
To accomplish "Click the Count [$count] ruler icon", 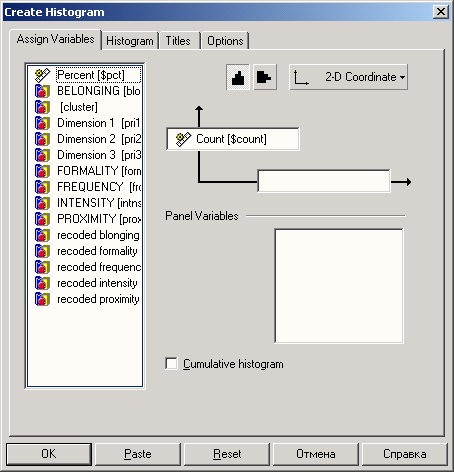I will [183, 139].
